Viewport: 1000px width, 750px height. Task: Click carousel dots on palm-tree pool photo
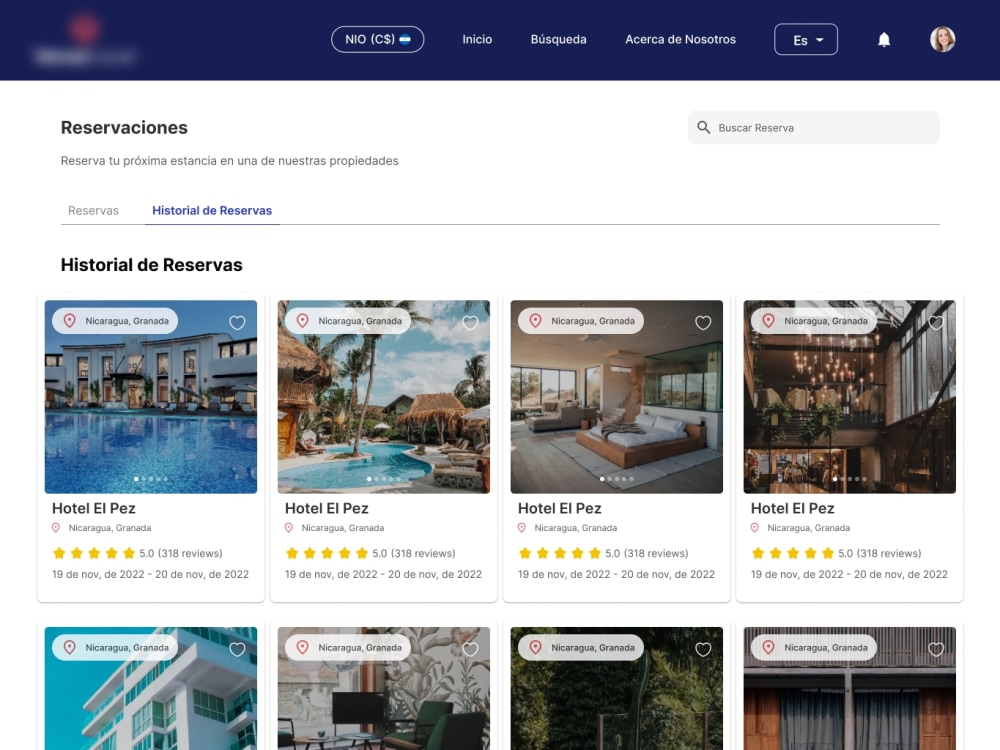point(383,479)
